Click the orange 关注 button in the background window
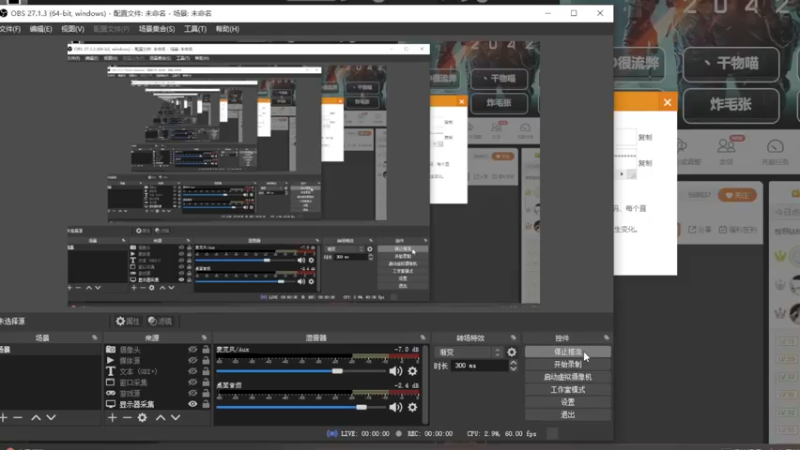The width and height of the screenshot is (800, 450). click(737, 195)
